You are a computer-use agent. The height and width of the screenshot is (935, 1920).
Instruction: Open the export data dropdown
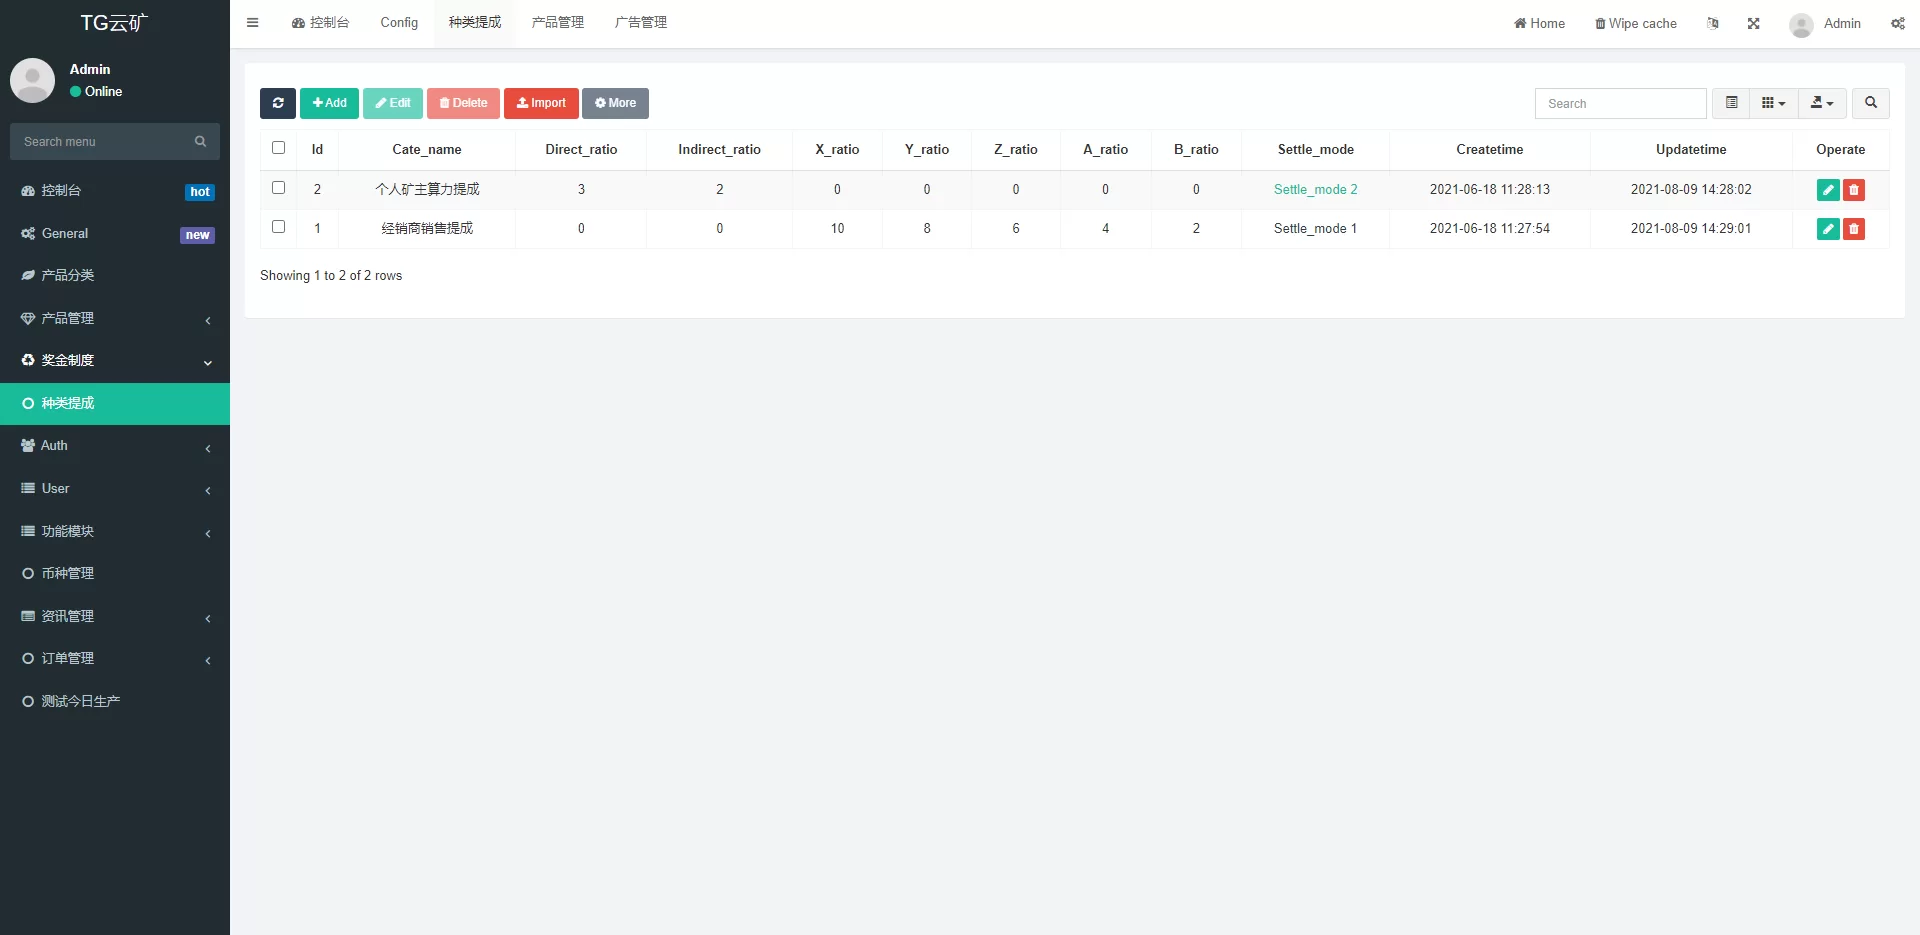[x=1822, y=103]
